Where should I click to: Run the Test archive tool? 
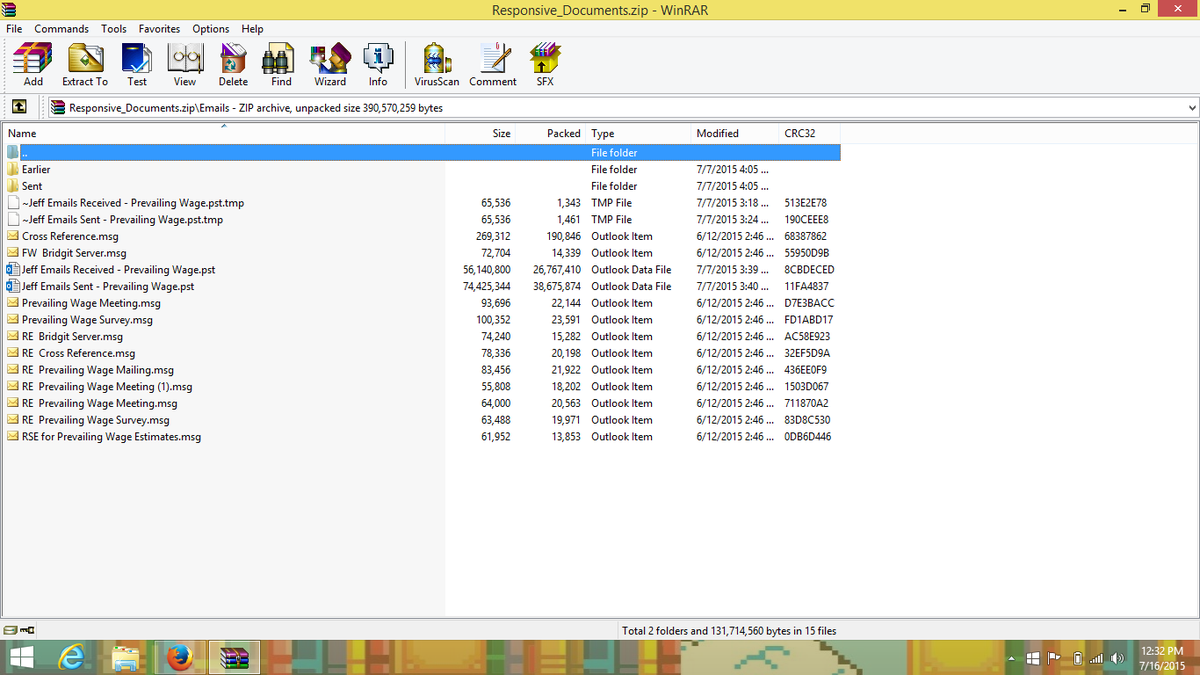(x=137, y=65)
